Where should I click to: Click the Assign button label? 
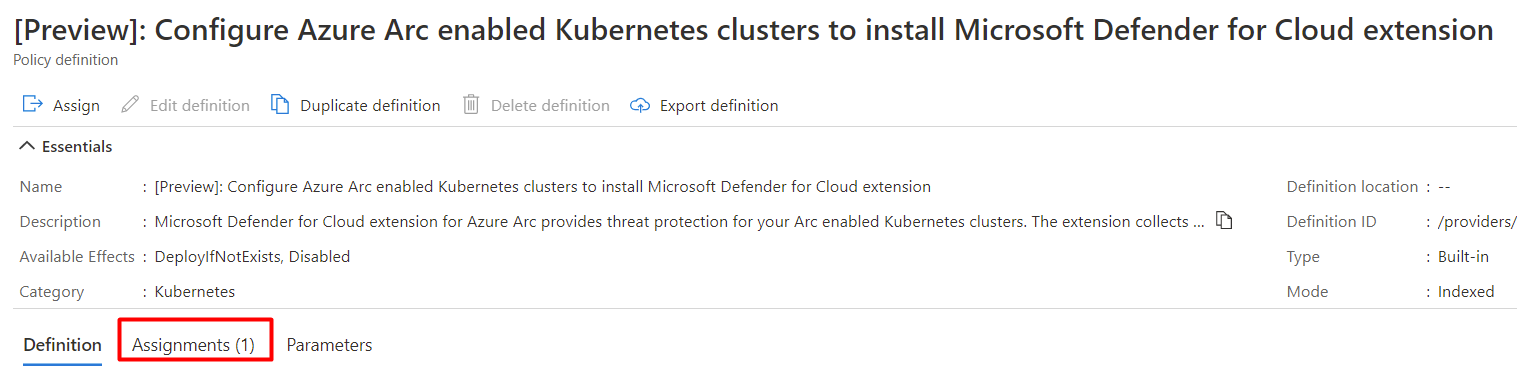click(76, 105)
